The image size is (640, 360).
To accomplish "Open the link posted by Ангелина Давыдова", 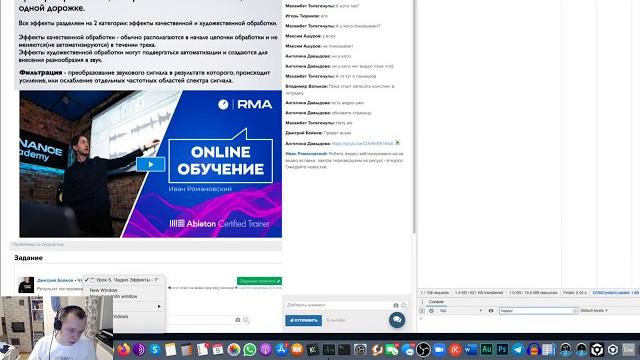I will [362, 143].
